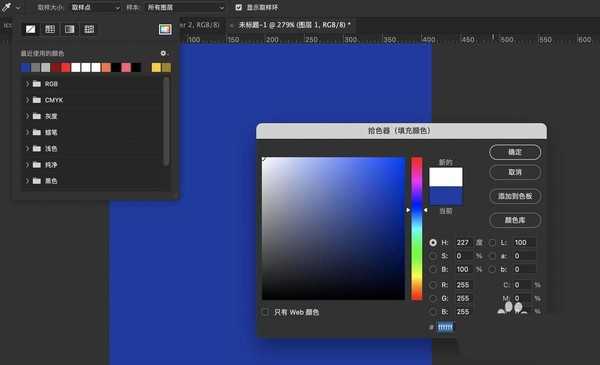Select the Lab lowercase b radio button
The width and height of the screenshot is (600, 365).
[492, 269]
